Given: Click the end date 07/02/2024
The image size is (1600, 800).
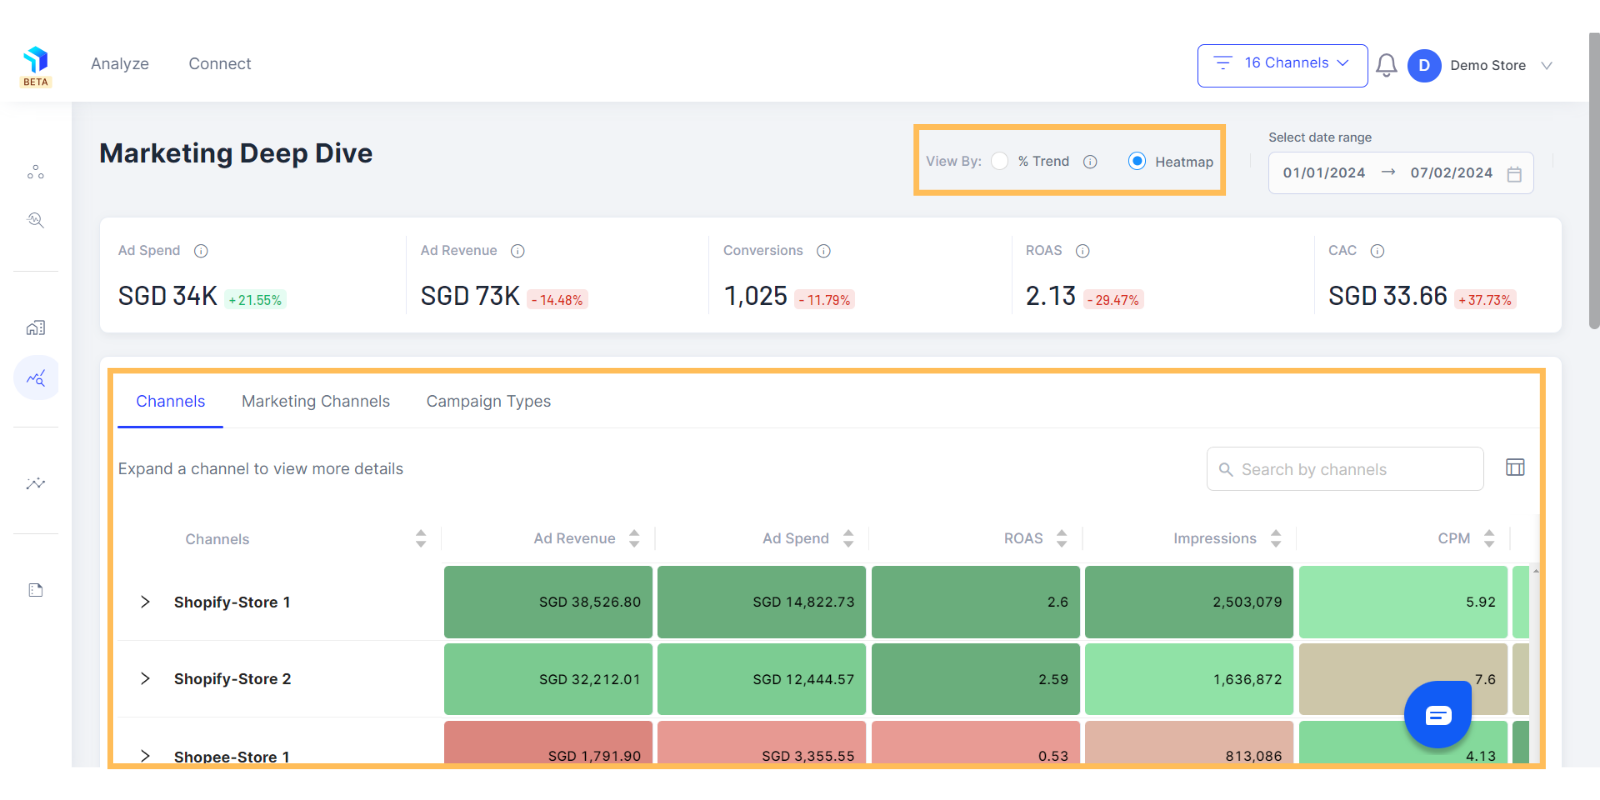Looking at the screenshot, I should 1451,173.
